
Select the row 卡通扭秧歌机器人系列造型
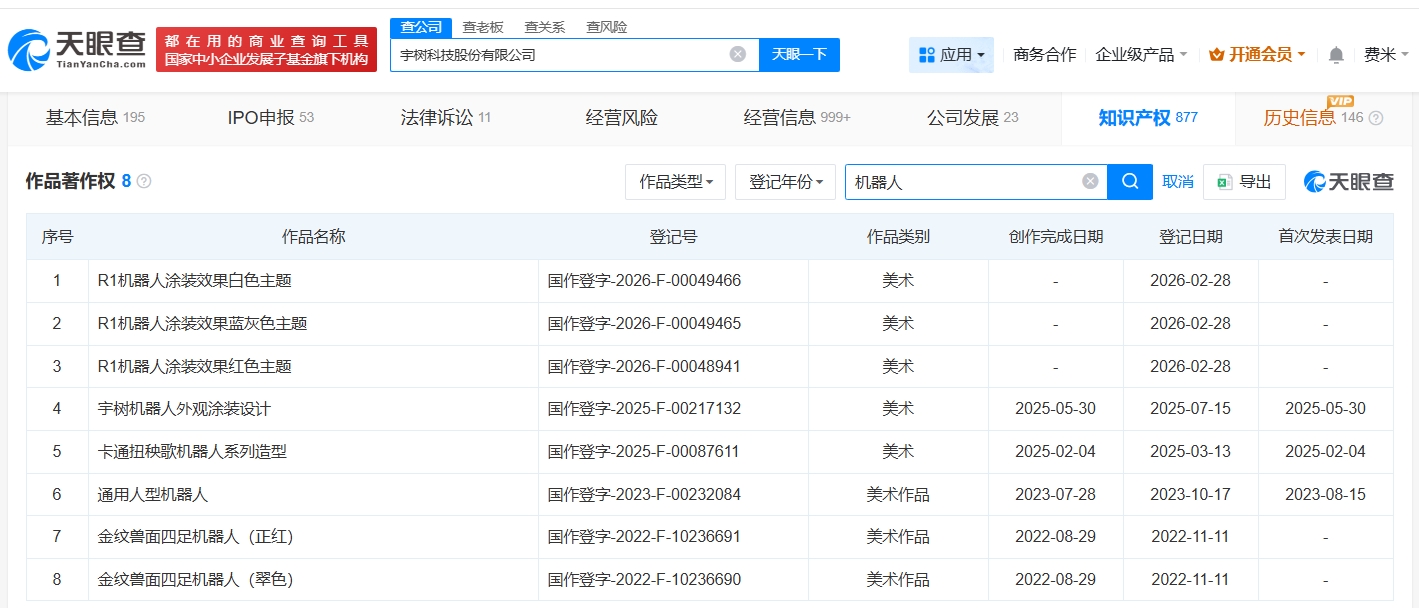point(709,452)
